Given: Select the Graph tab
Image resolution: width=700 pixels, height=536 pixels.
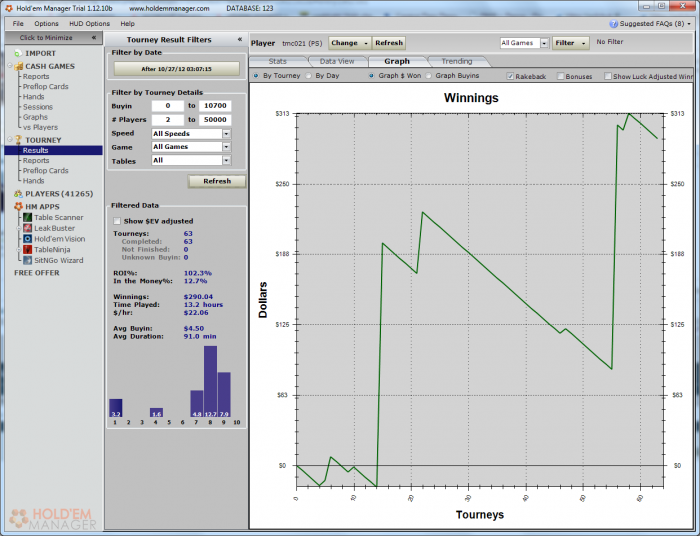Looking at the screenshot, I should (x=397, y=61).
